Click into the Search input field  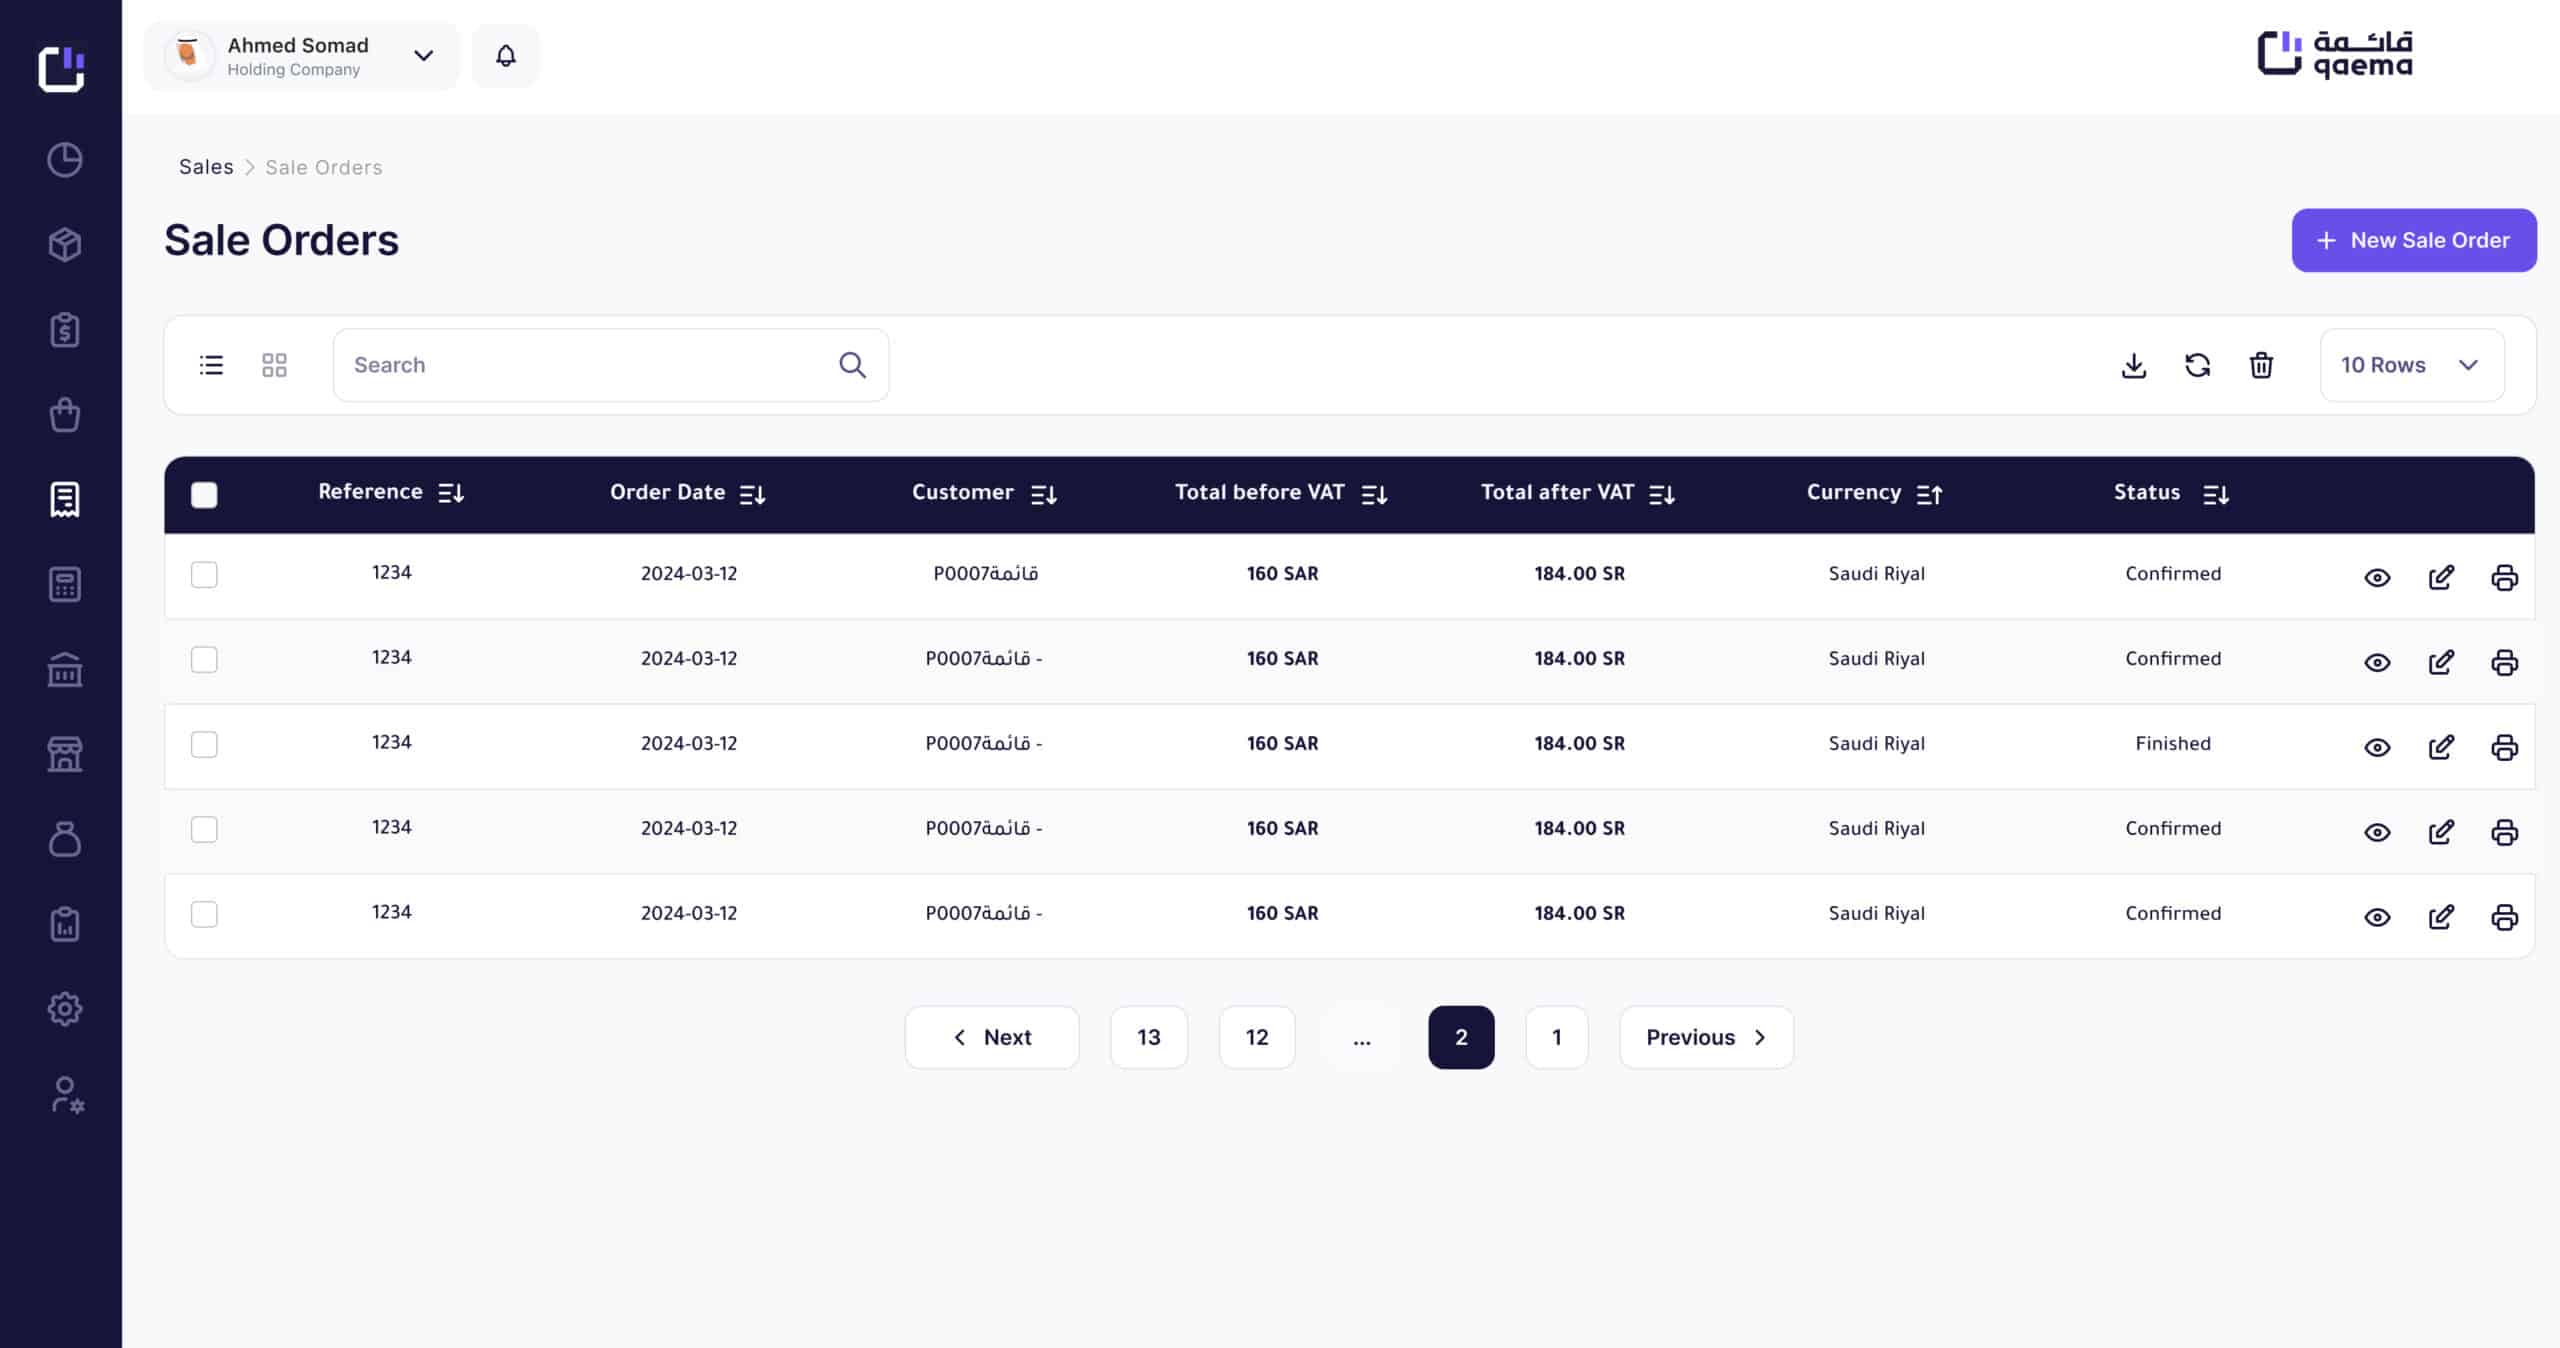(x=590, y=365)
